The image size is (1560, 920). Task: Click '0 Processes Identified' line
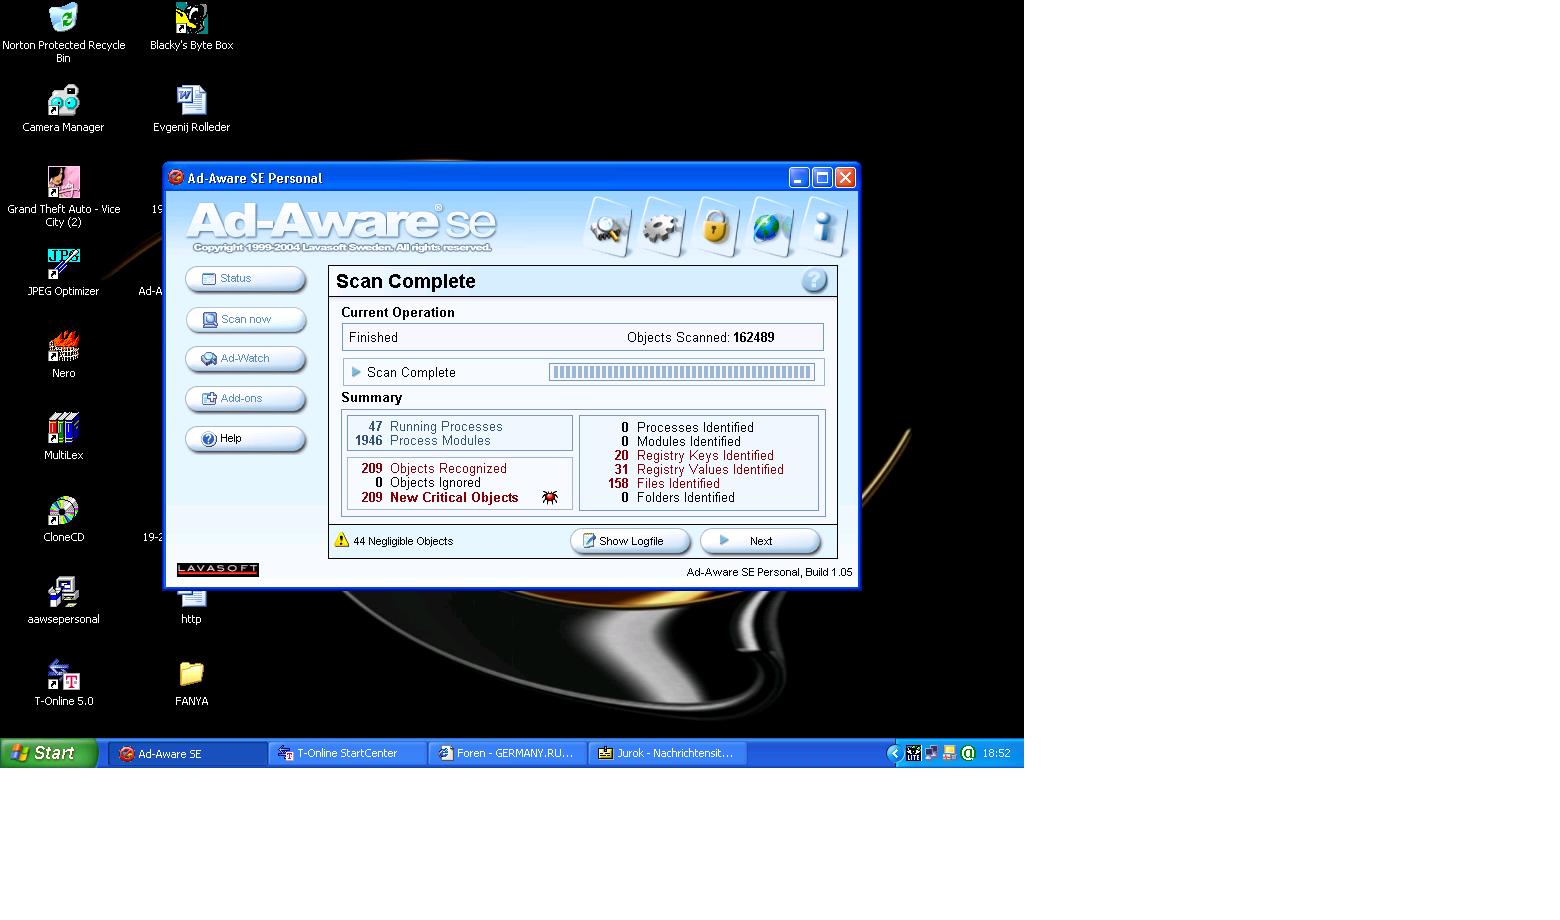point(687,427)
